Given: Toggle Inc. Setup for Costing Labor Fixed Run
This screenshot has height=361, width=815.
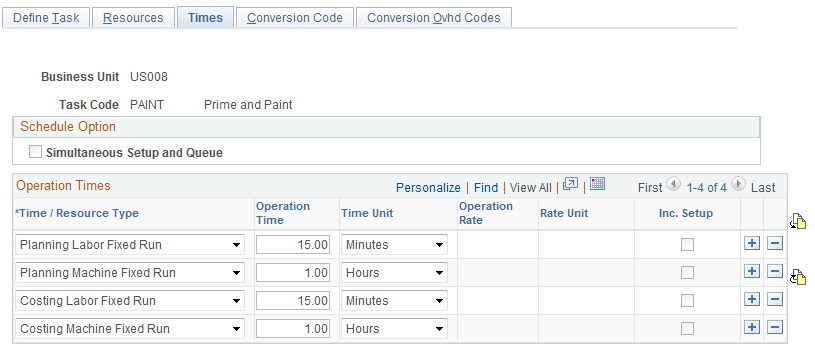Looking at the screenshot, I should pyautogui.click(x=687, y=301).
